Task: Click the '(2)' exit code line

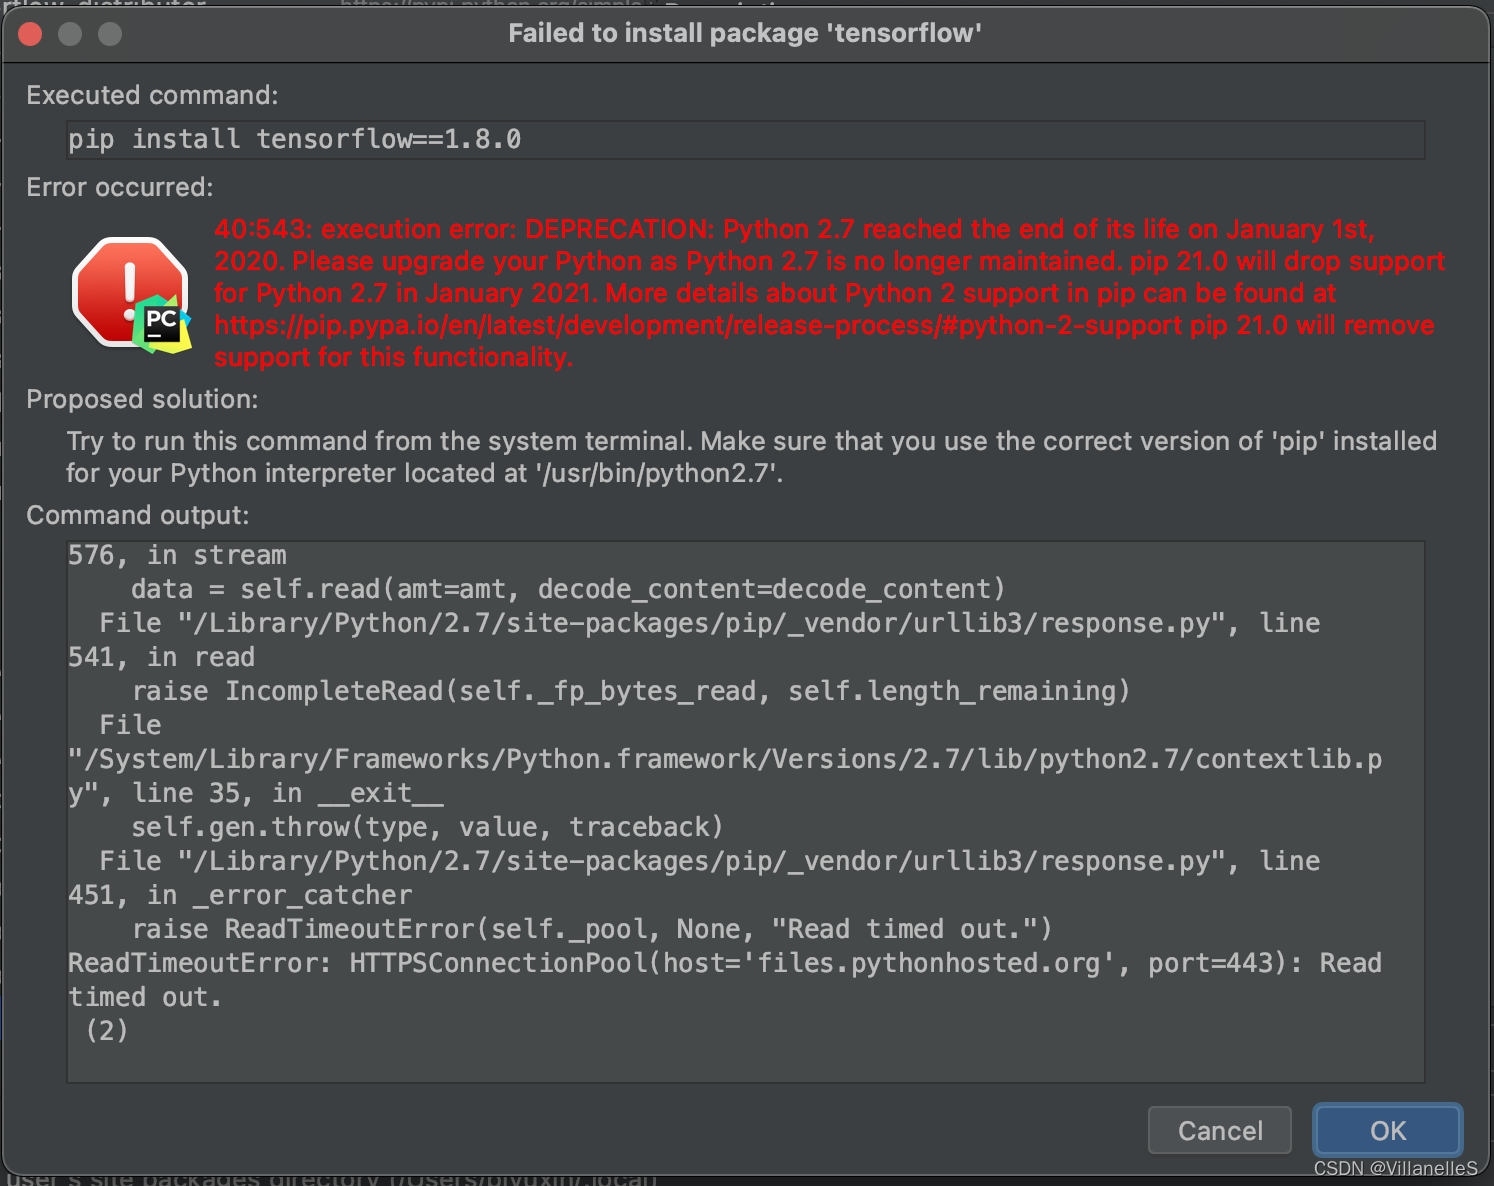Action: [107, 1030]
